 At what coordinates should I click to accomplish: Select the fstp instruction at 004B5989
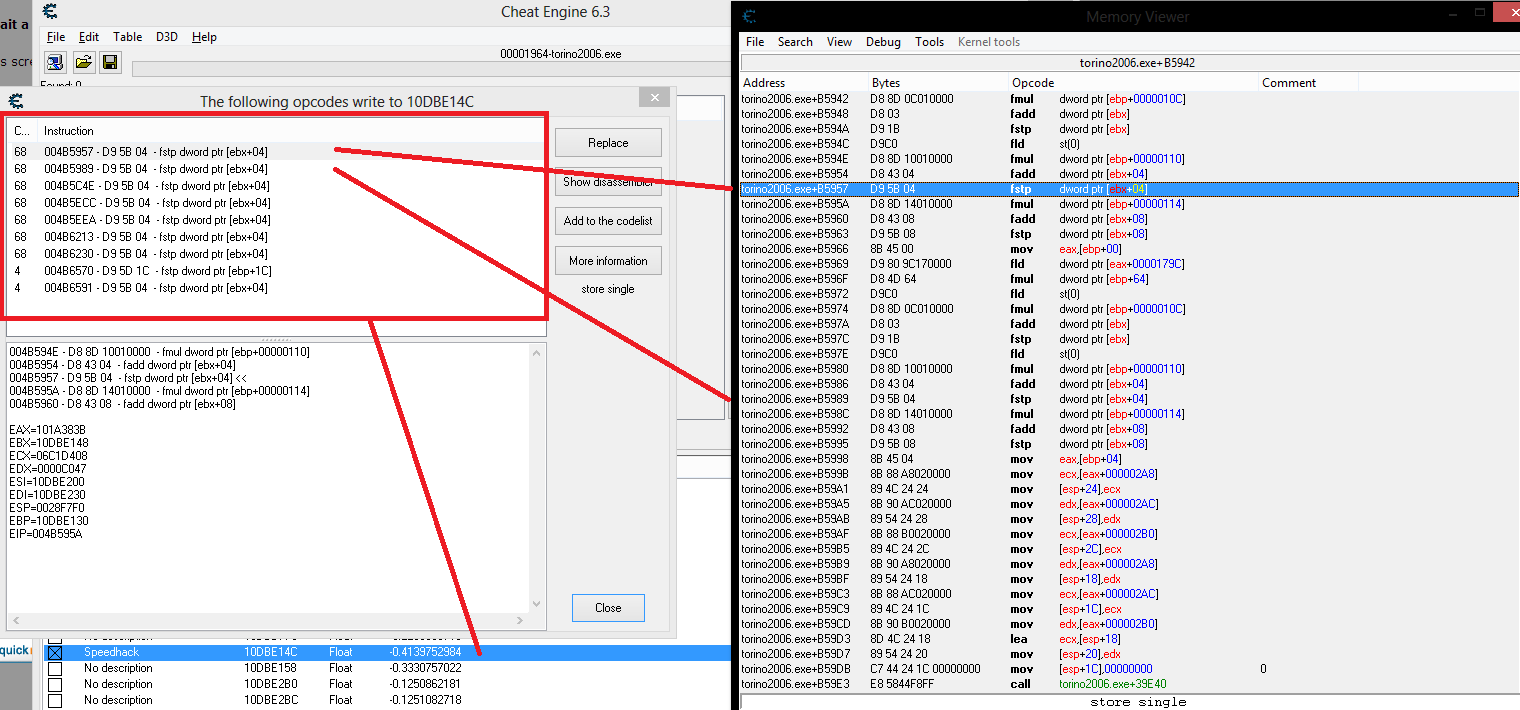[x=156, y=169]
